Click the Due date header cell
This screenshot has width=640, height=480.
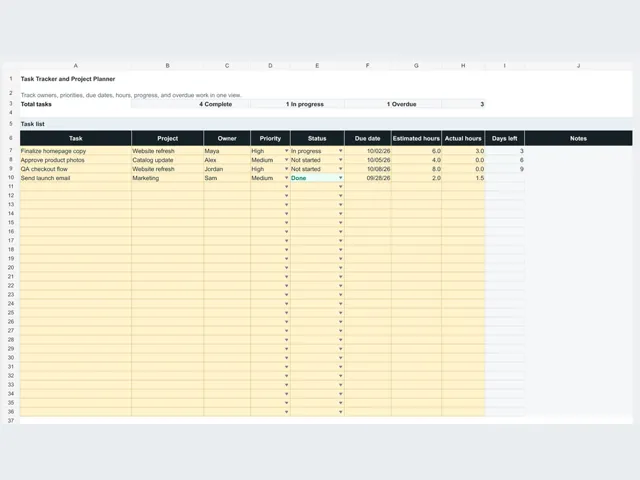[367, 138]
